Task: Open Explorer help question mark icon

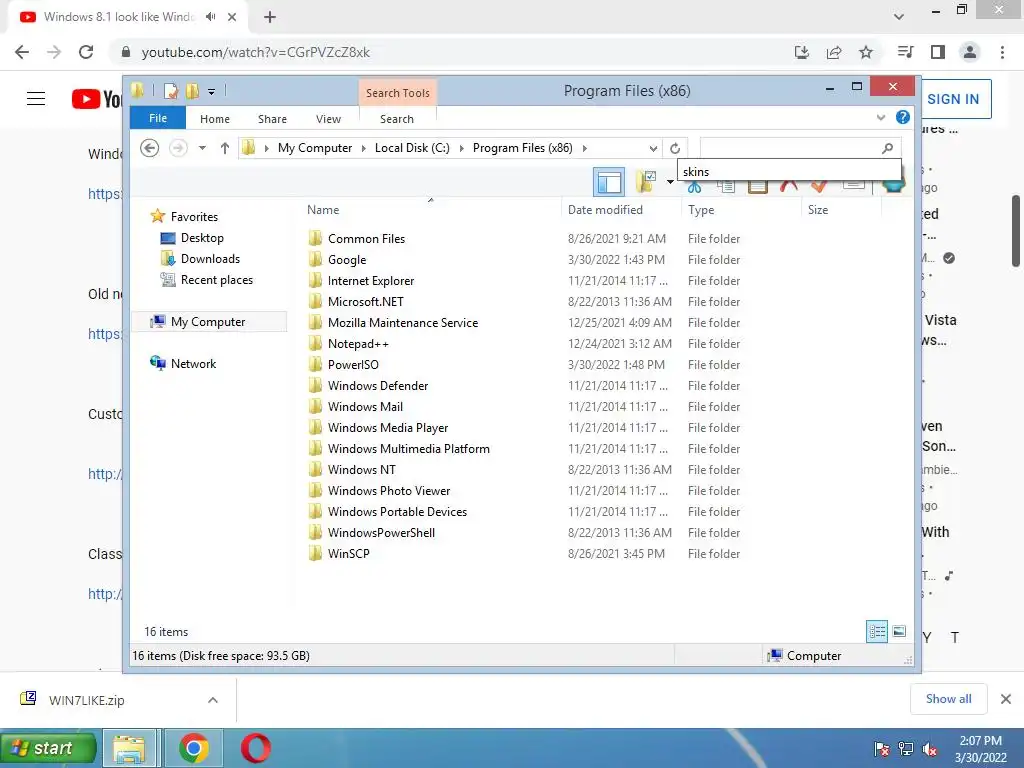Action: 903,117
